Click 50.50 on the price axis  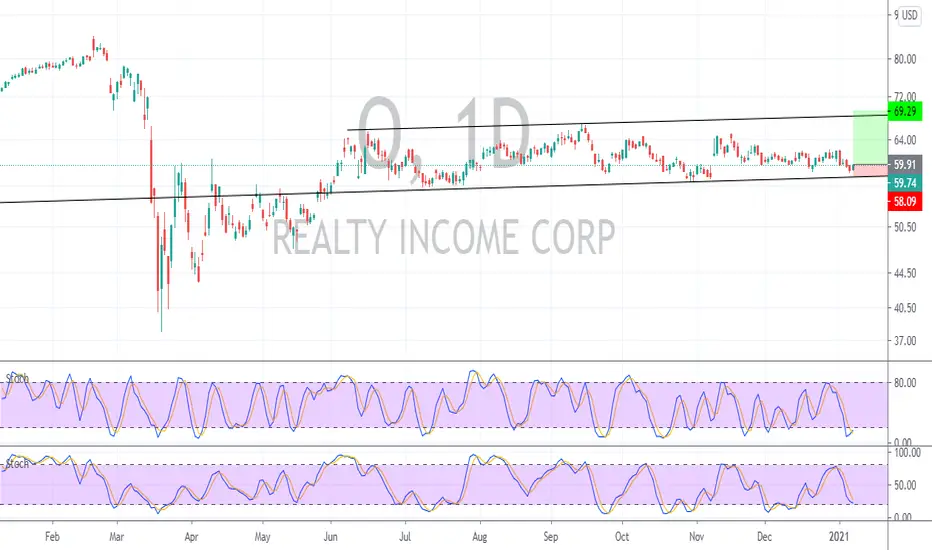[905, 227]
